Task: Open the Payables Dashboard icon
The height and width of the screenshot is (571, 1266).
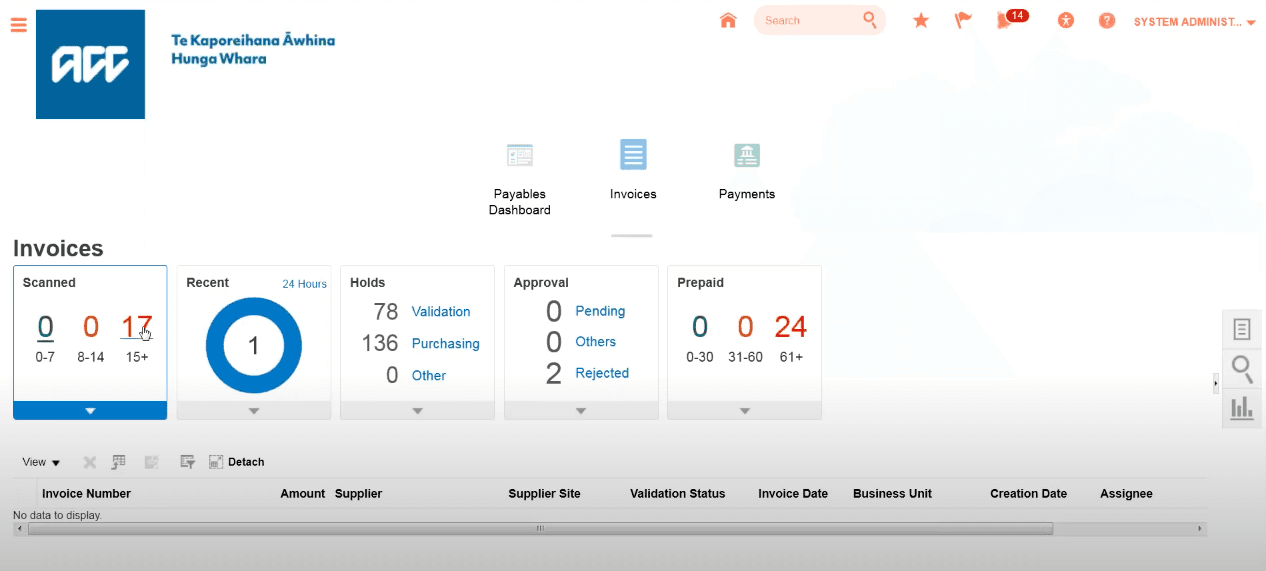Action: pos(520,155)
